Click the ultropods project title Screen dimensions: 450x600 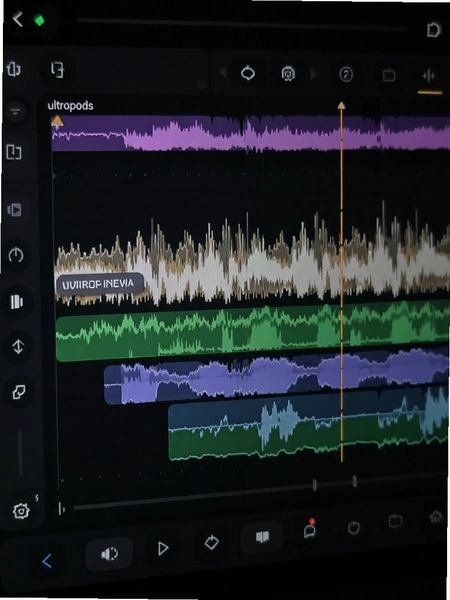click(70, 106)
